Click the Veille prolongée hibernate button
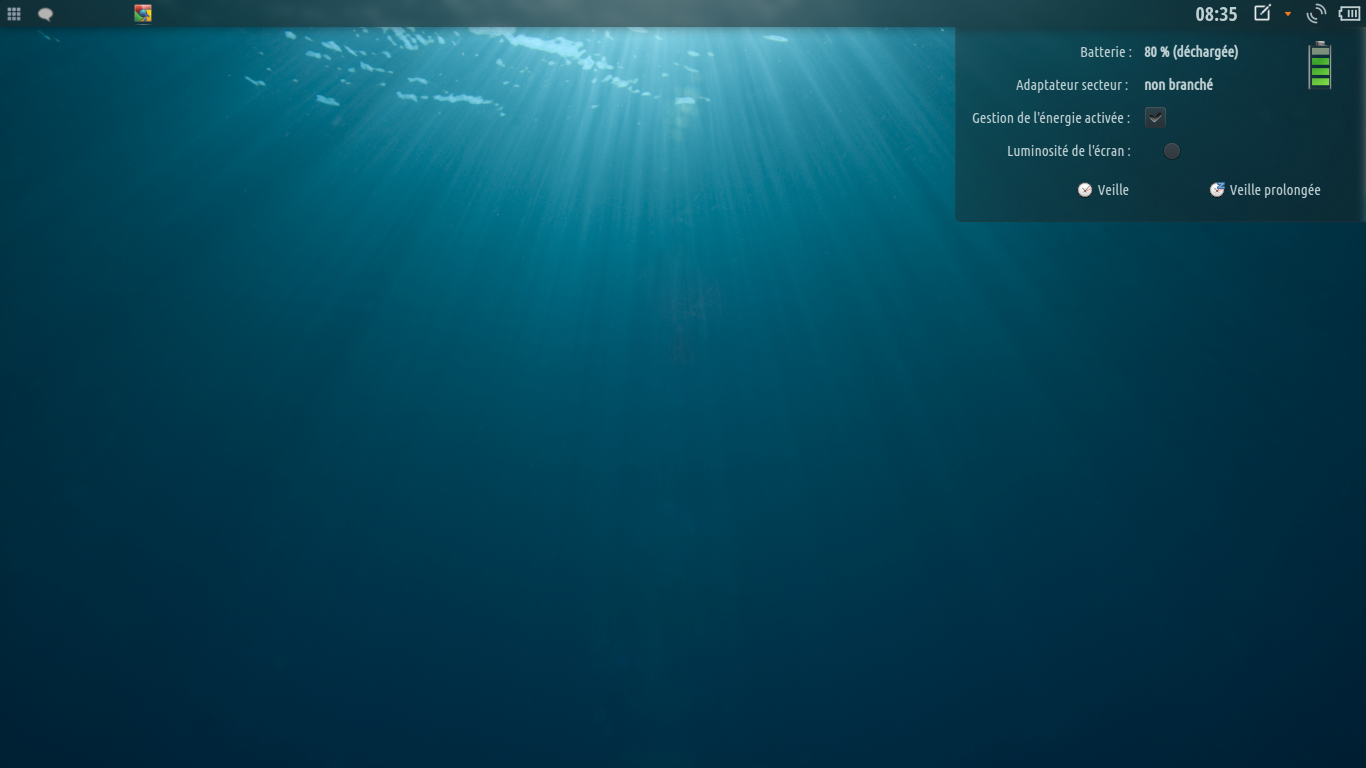This screenshot has height=768, width=1366. (x=1265, y=190)
